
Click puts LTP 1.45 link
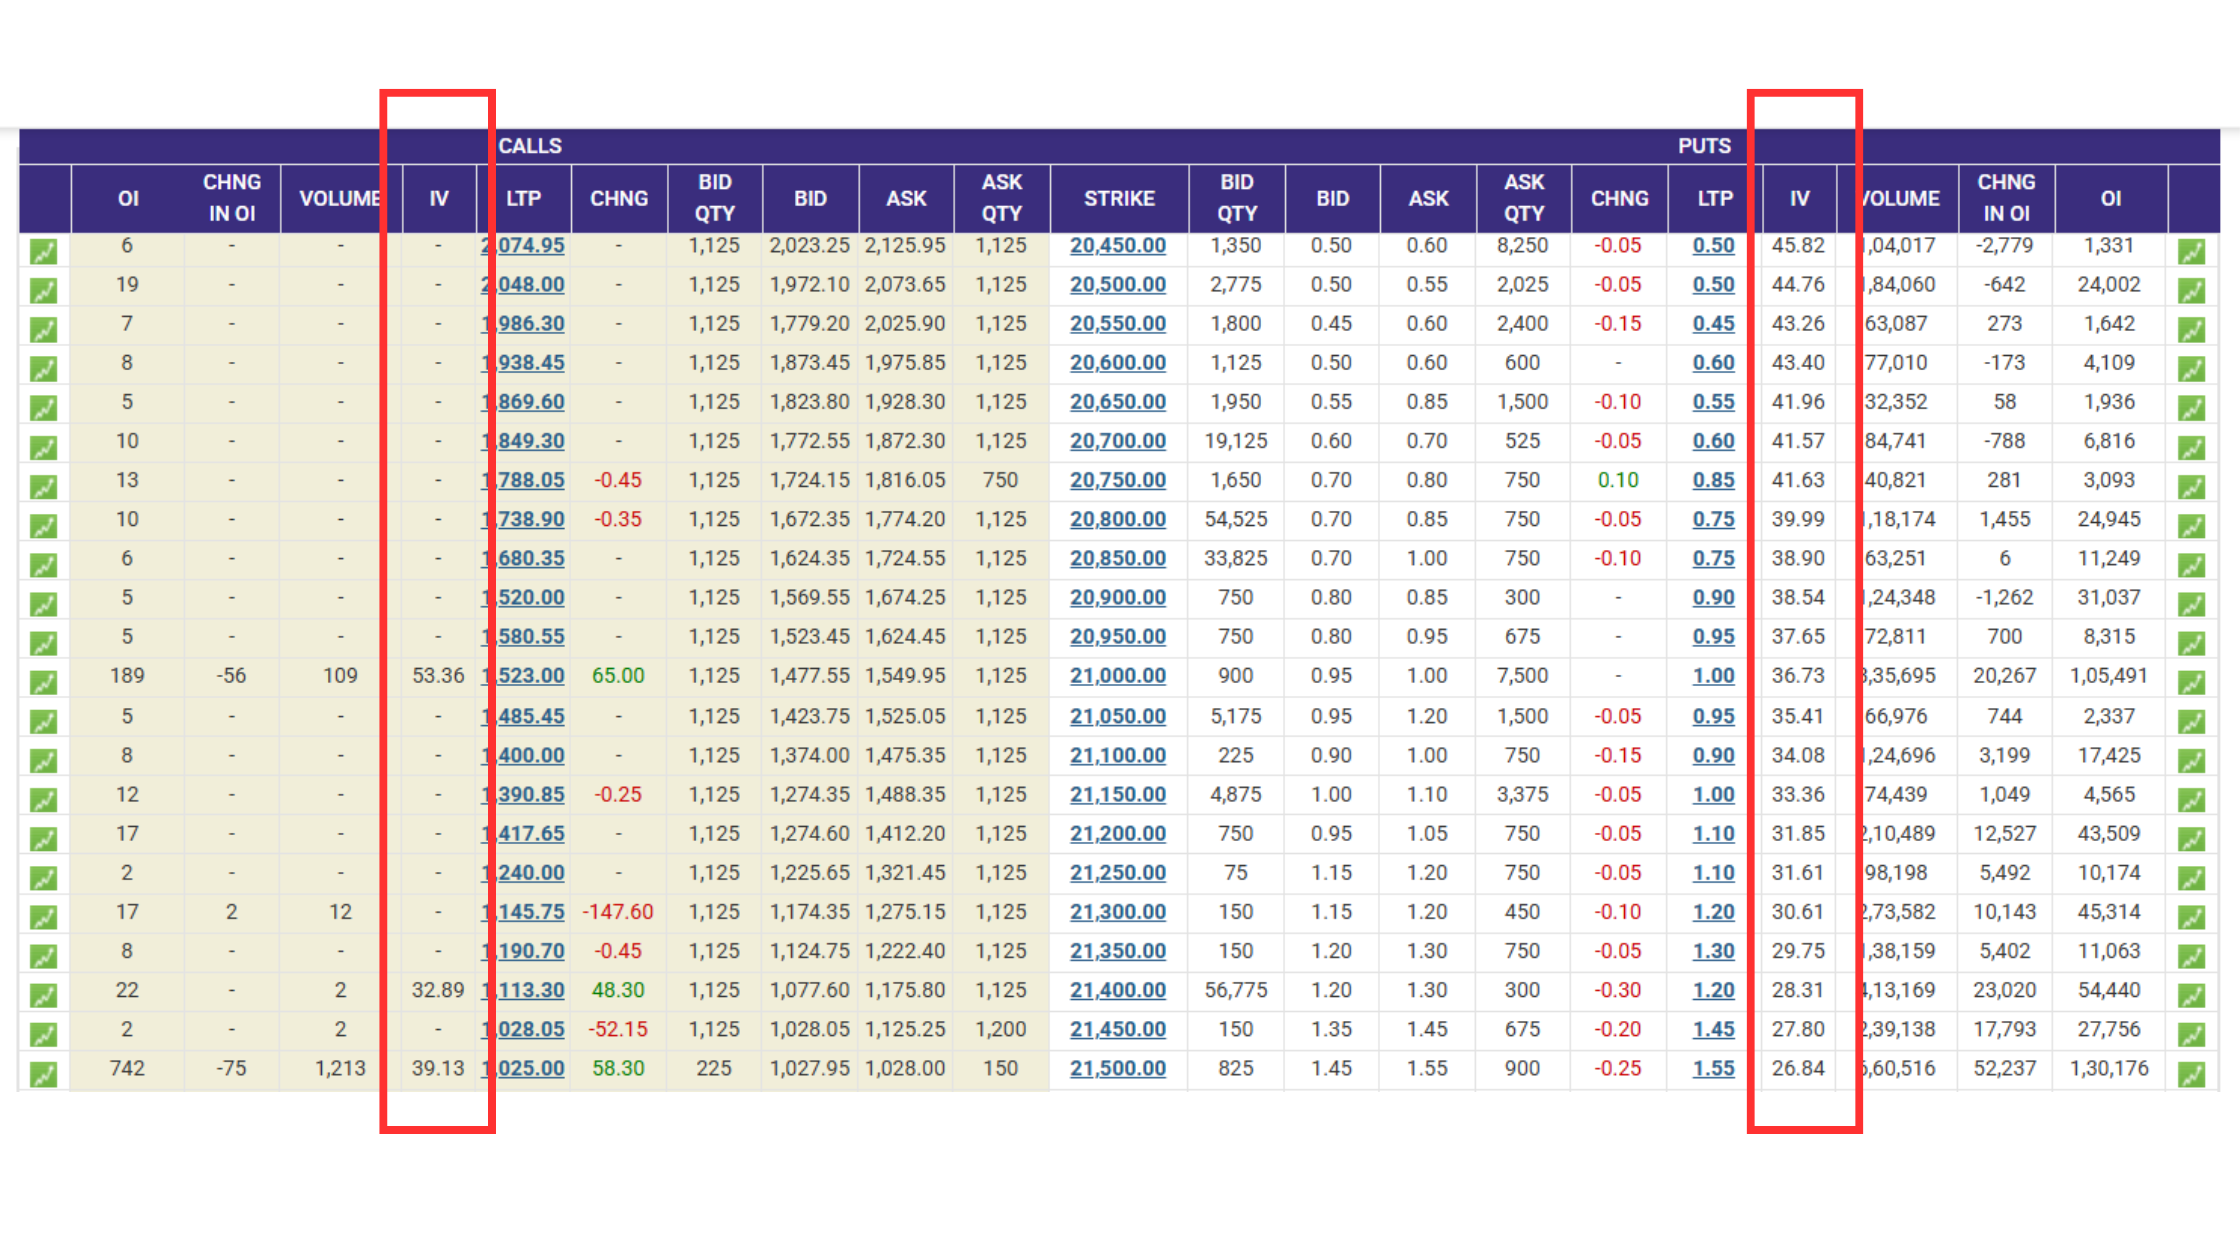(1713, 1030)
